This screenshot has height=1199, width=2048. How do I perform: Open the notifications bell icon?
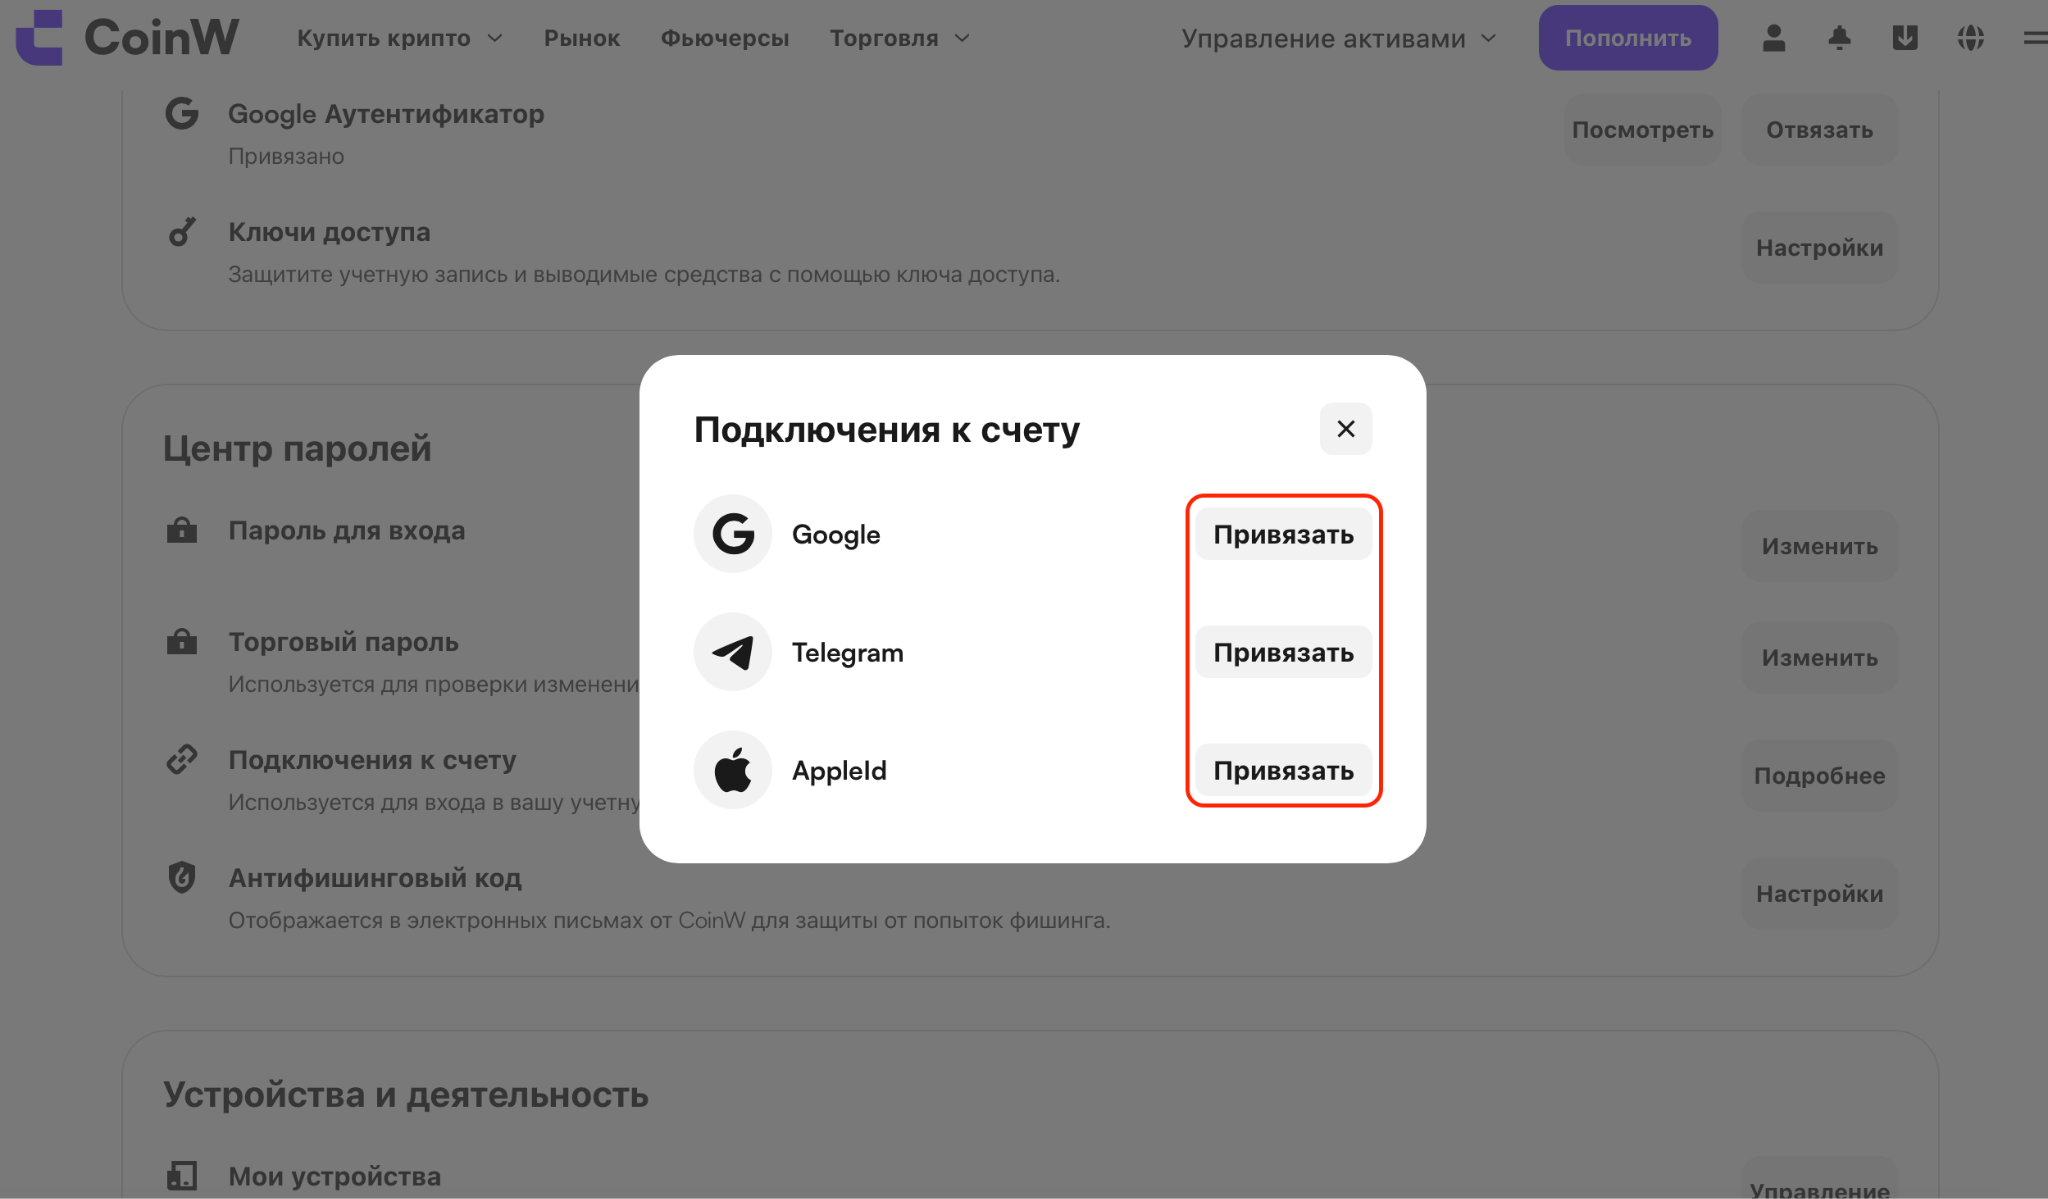[x=1839, y=38]
